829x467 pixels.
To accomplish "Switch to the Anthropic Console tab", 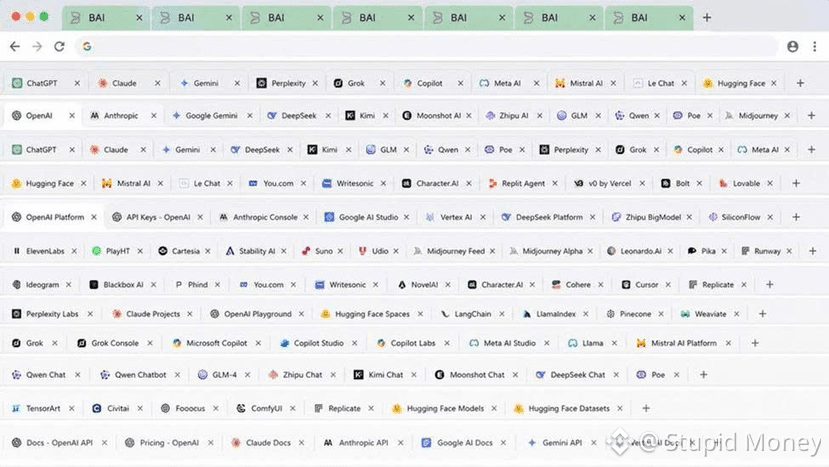I will pos(264,217).
